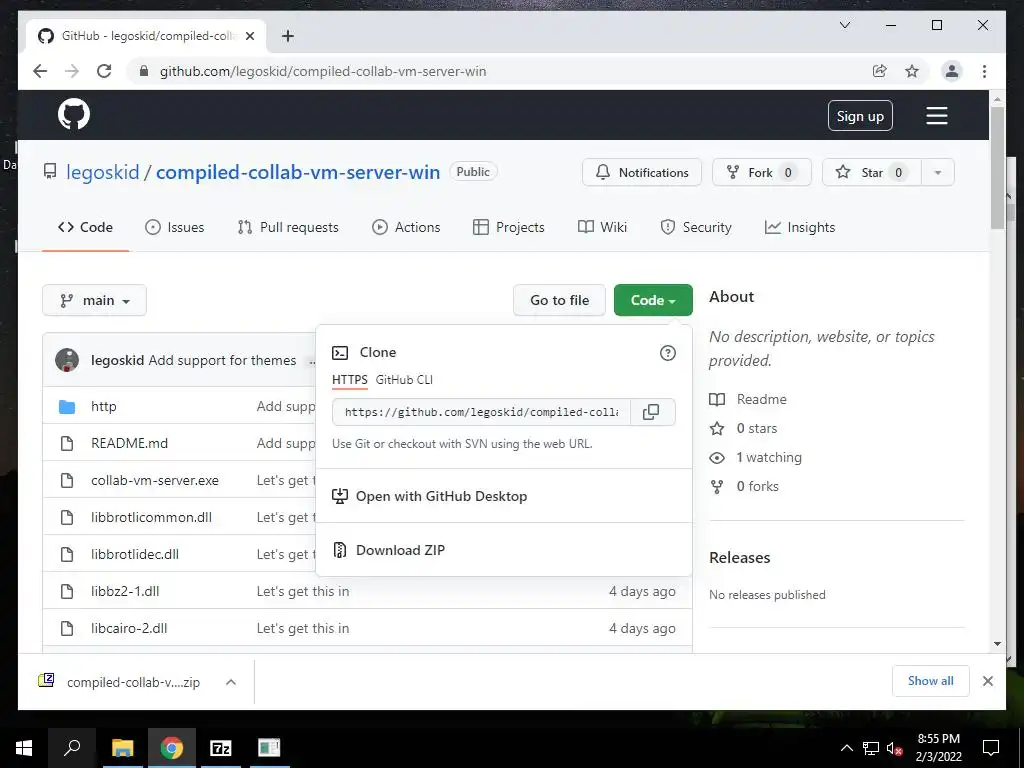The width and height of the screenshot is (1024, 768).
Task: Expand the Star lists dropdown arrow
Action: click(938, 172)
